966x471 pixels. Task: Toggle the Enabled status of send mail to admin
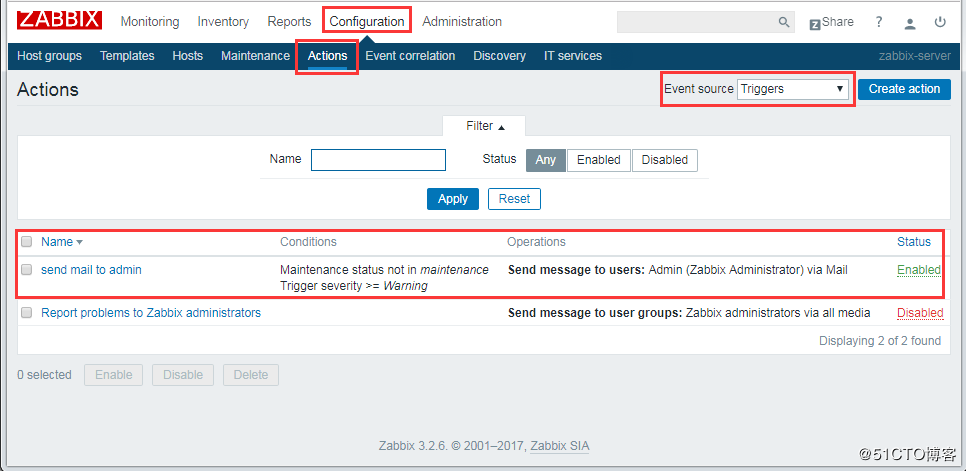point(919,270)
